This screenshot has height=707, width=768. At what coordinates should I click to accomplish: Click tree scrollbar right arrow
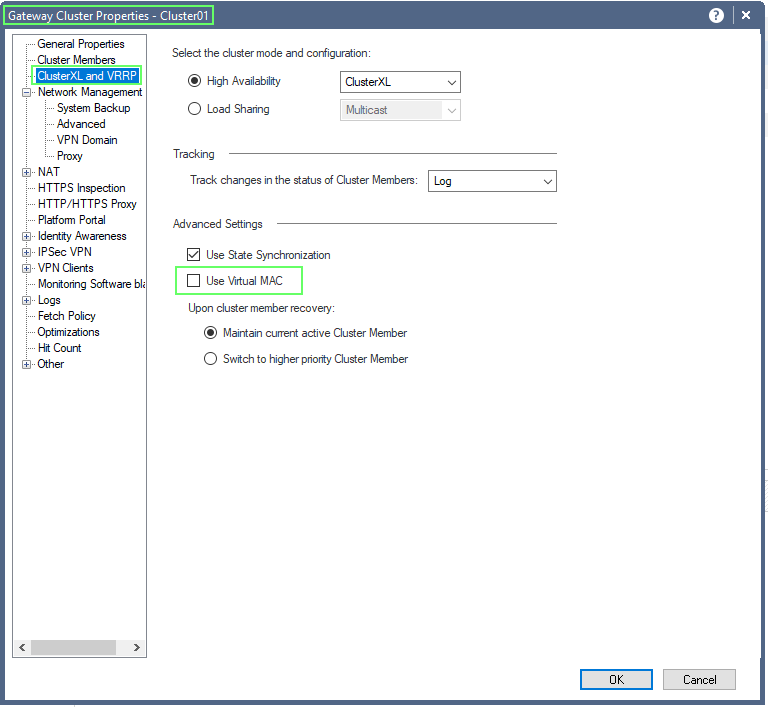[x=137, y=648]
